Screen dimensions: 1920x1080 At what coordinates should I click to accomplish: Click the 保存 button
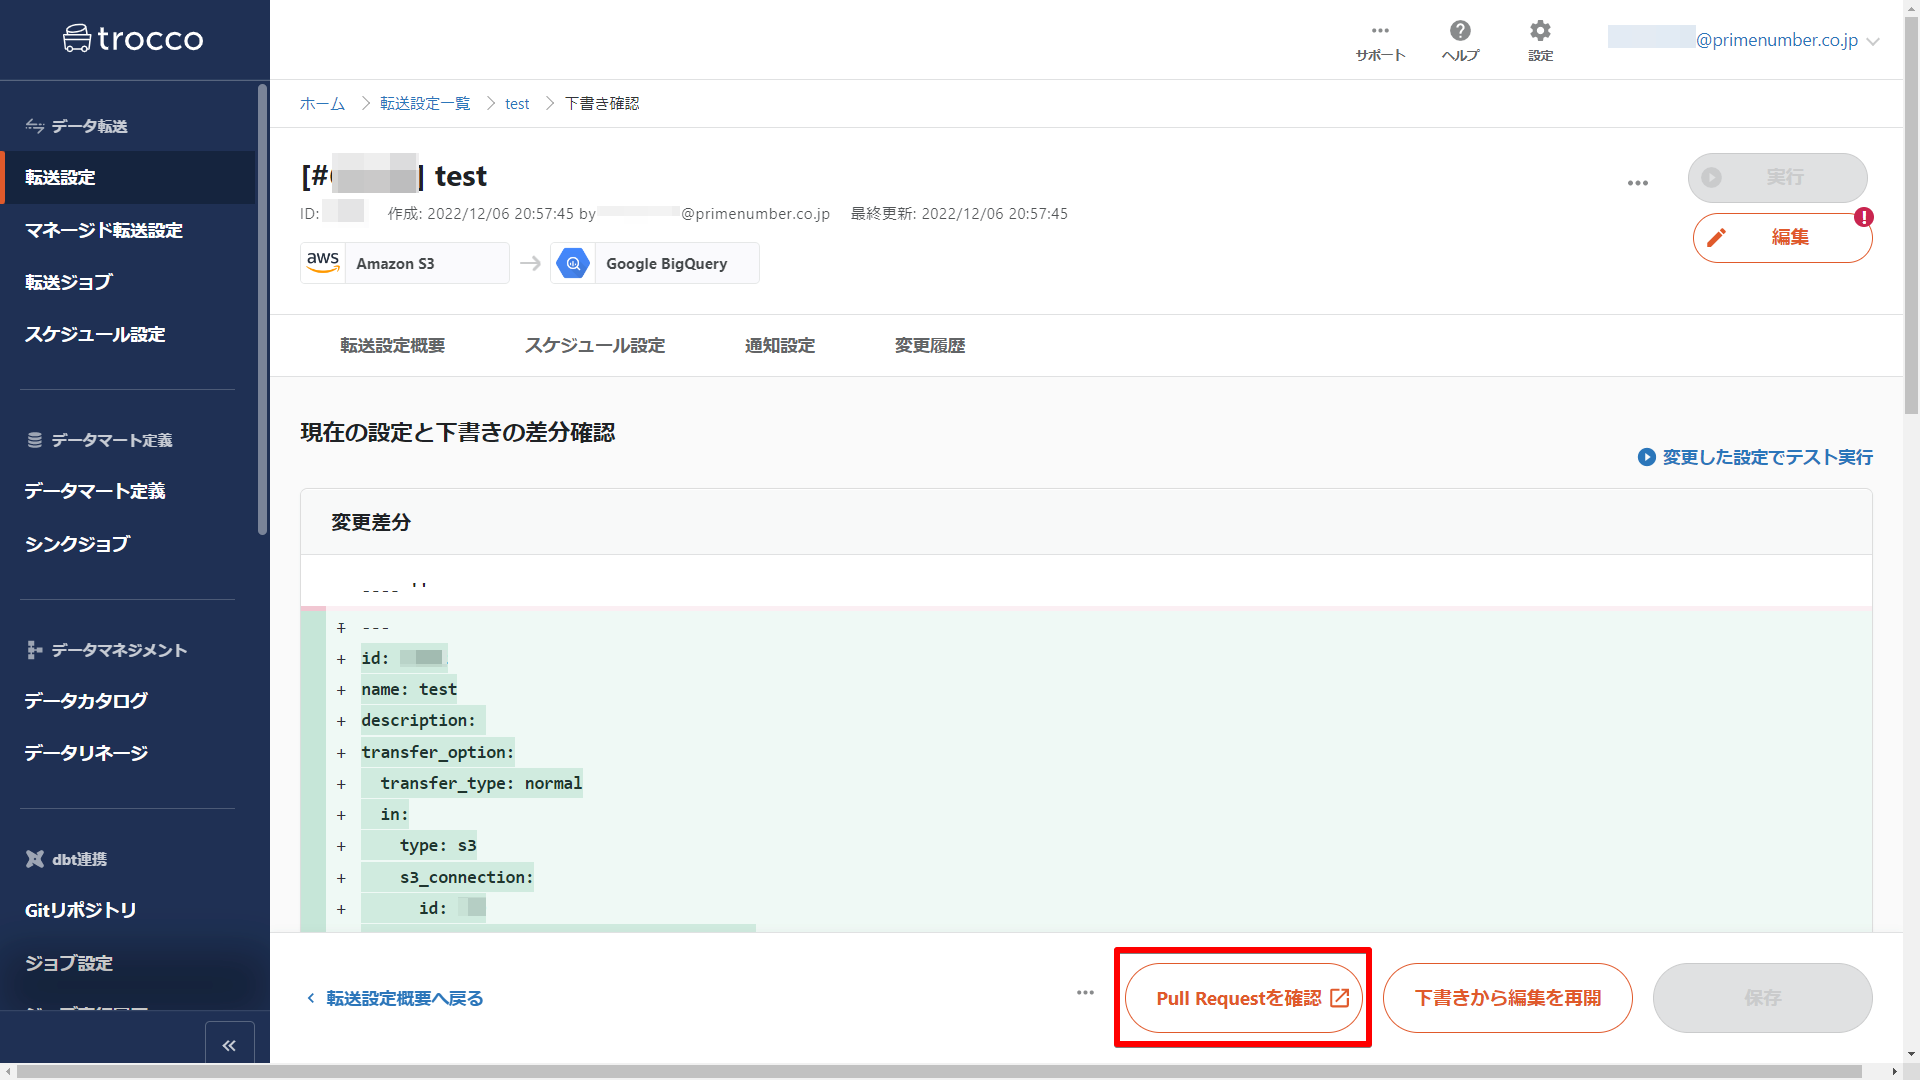click(x=1762, y=998)
